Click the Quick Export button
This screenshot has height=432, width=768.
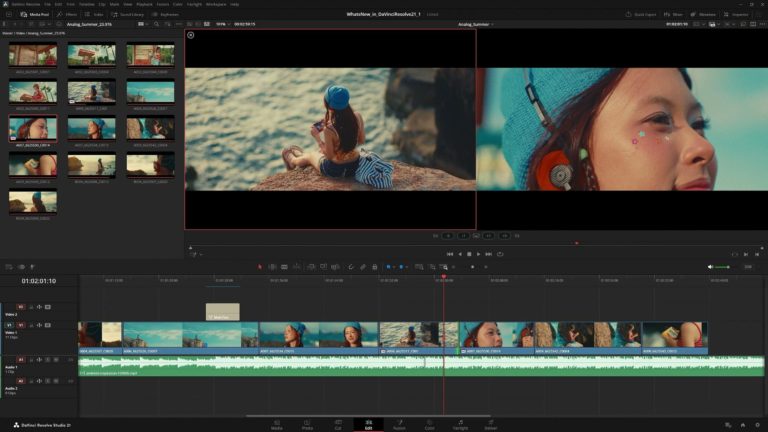[641, 15]
